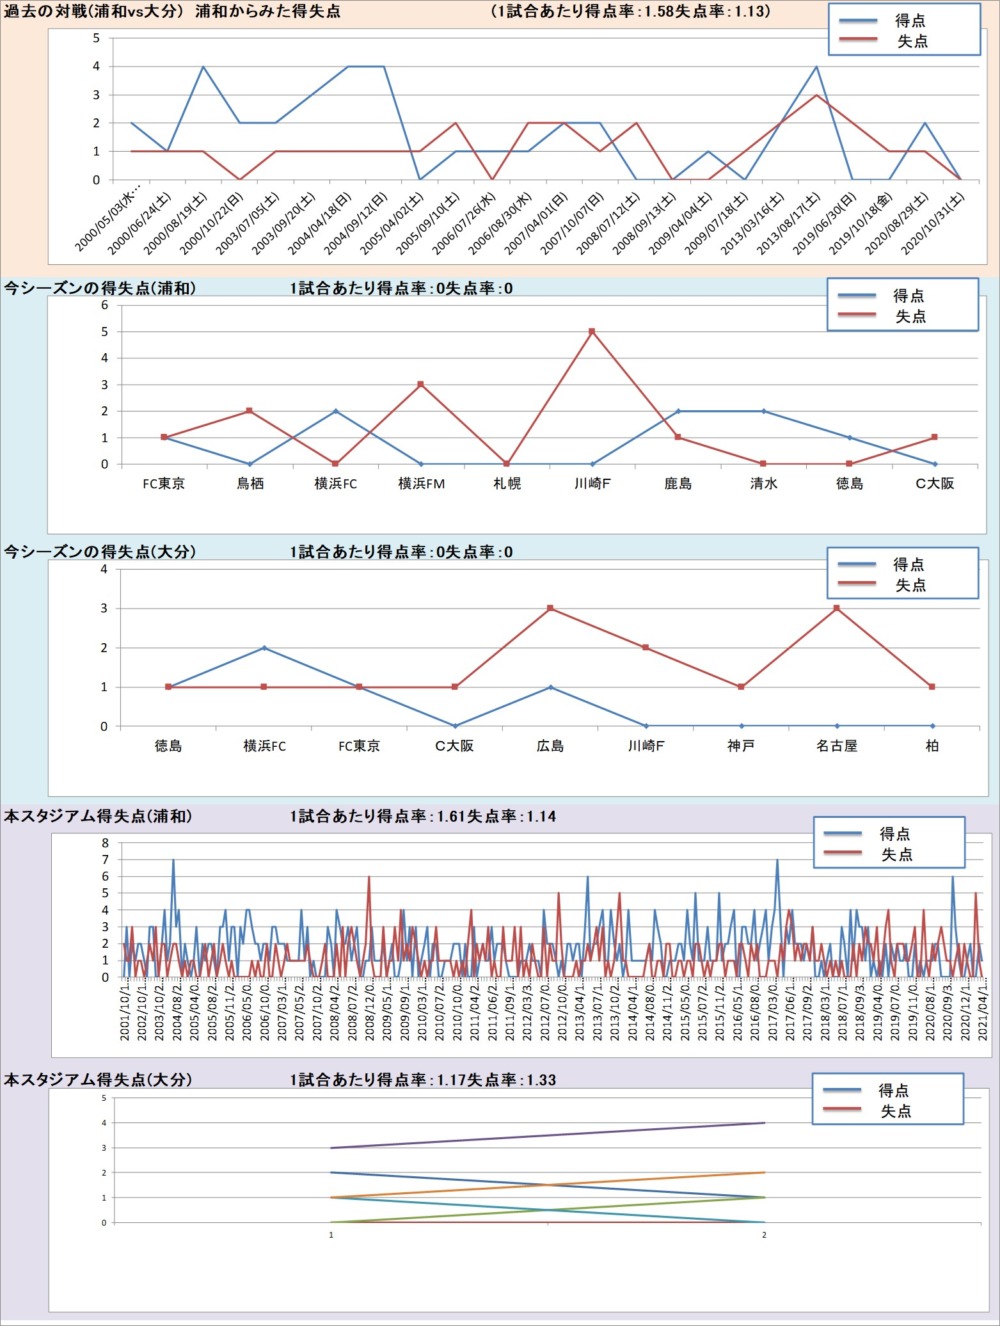Click the x-axis label 2 in bottom chart

764,1235
